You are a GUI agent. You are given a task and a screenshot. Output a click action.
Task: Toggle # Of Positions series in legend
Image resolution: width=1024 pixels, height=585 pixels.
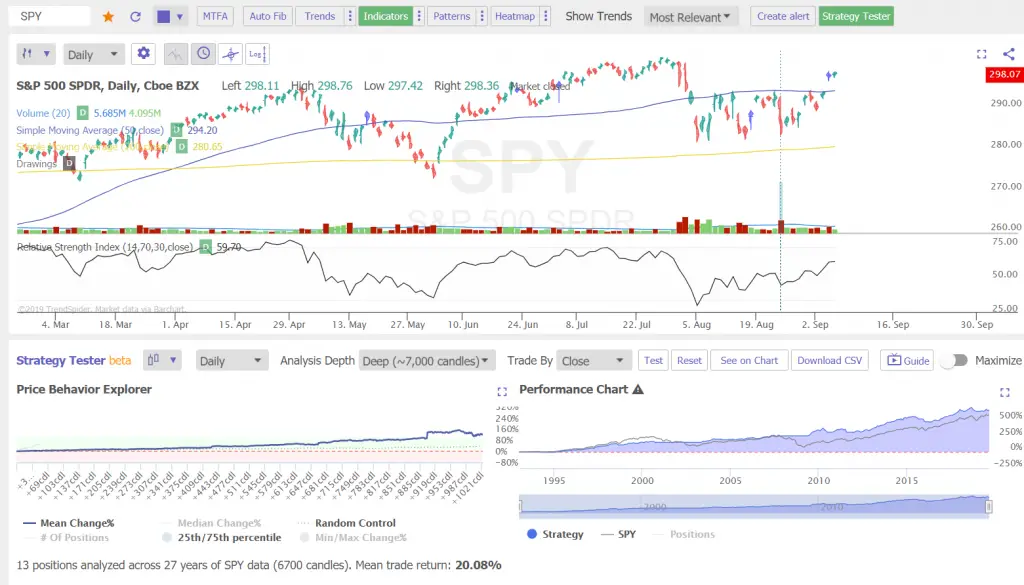66,537
